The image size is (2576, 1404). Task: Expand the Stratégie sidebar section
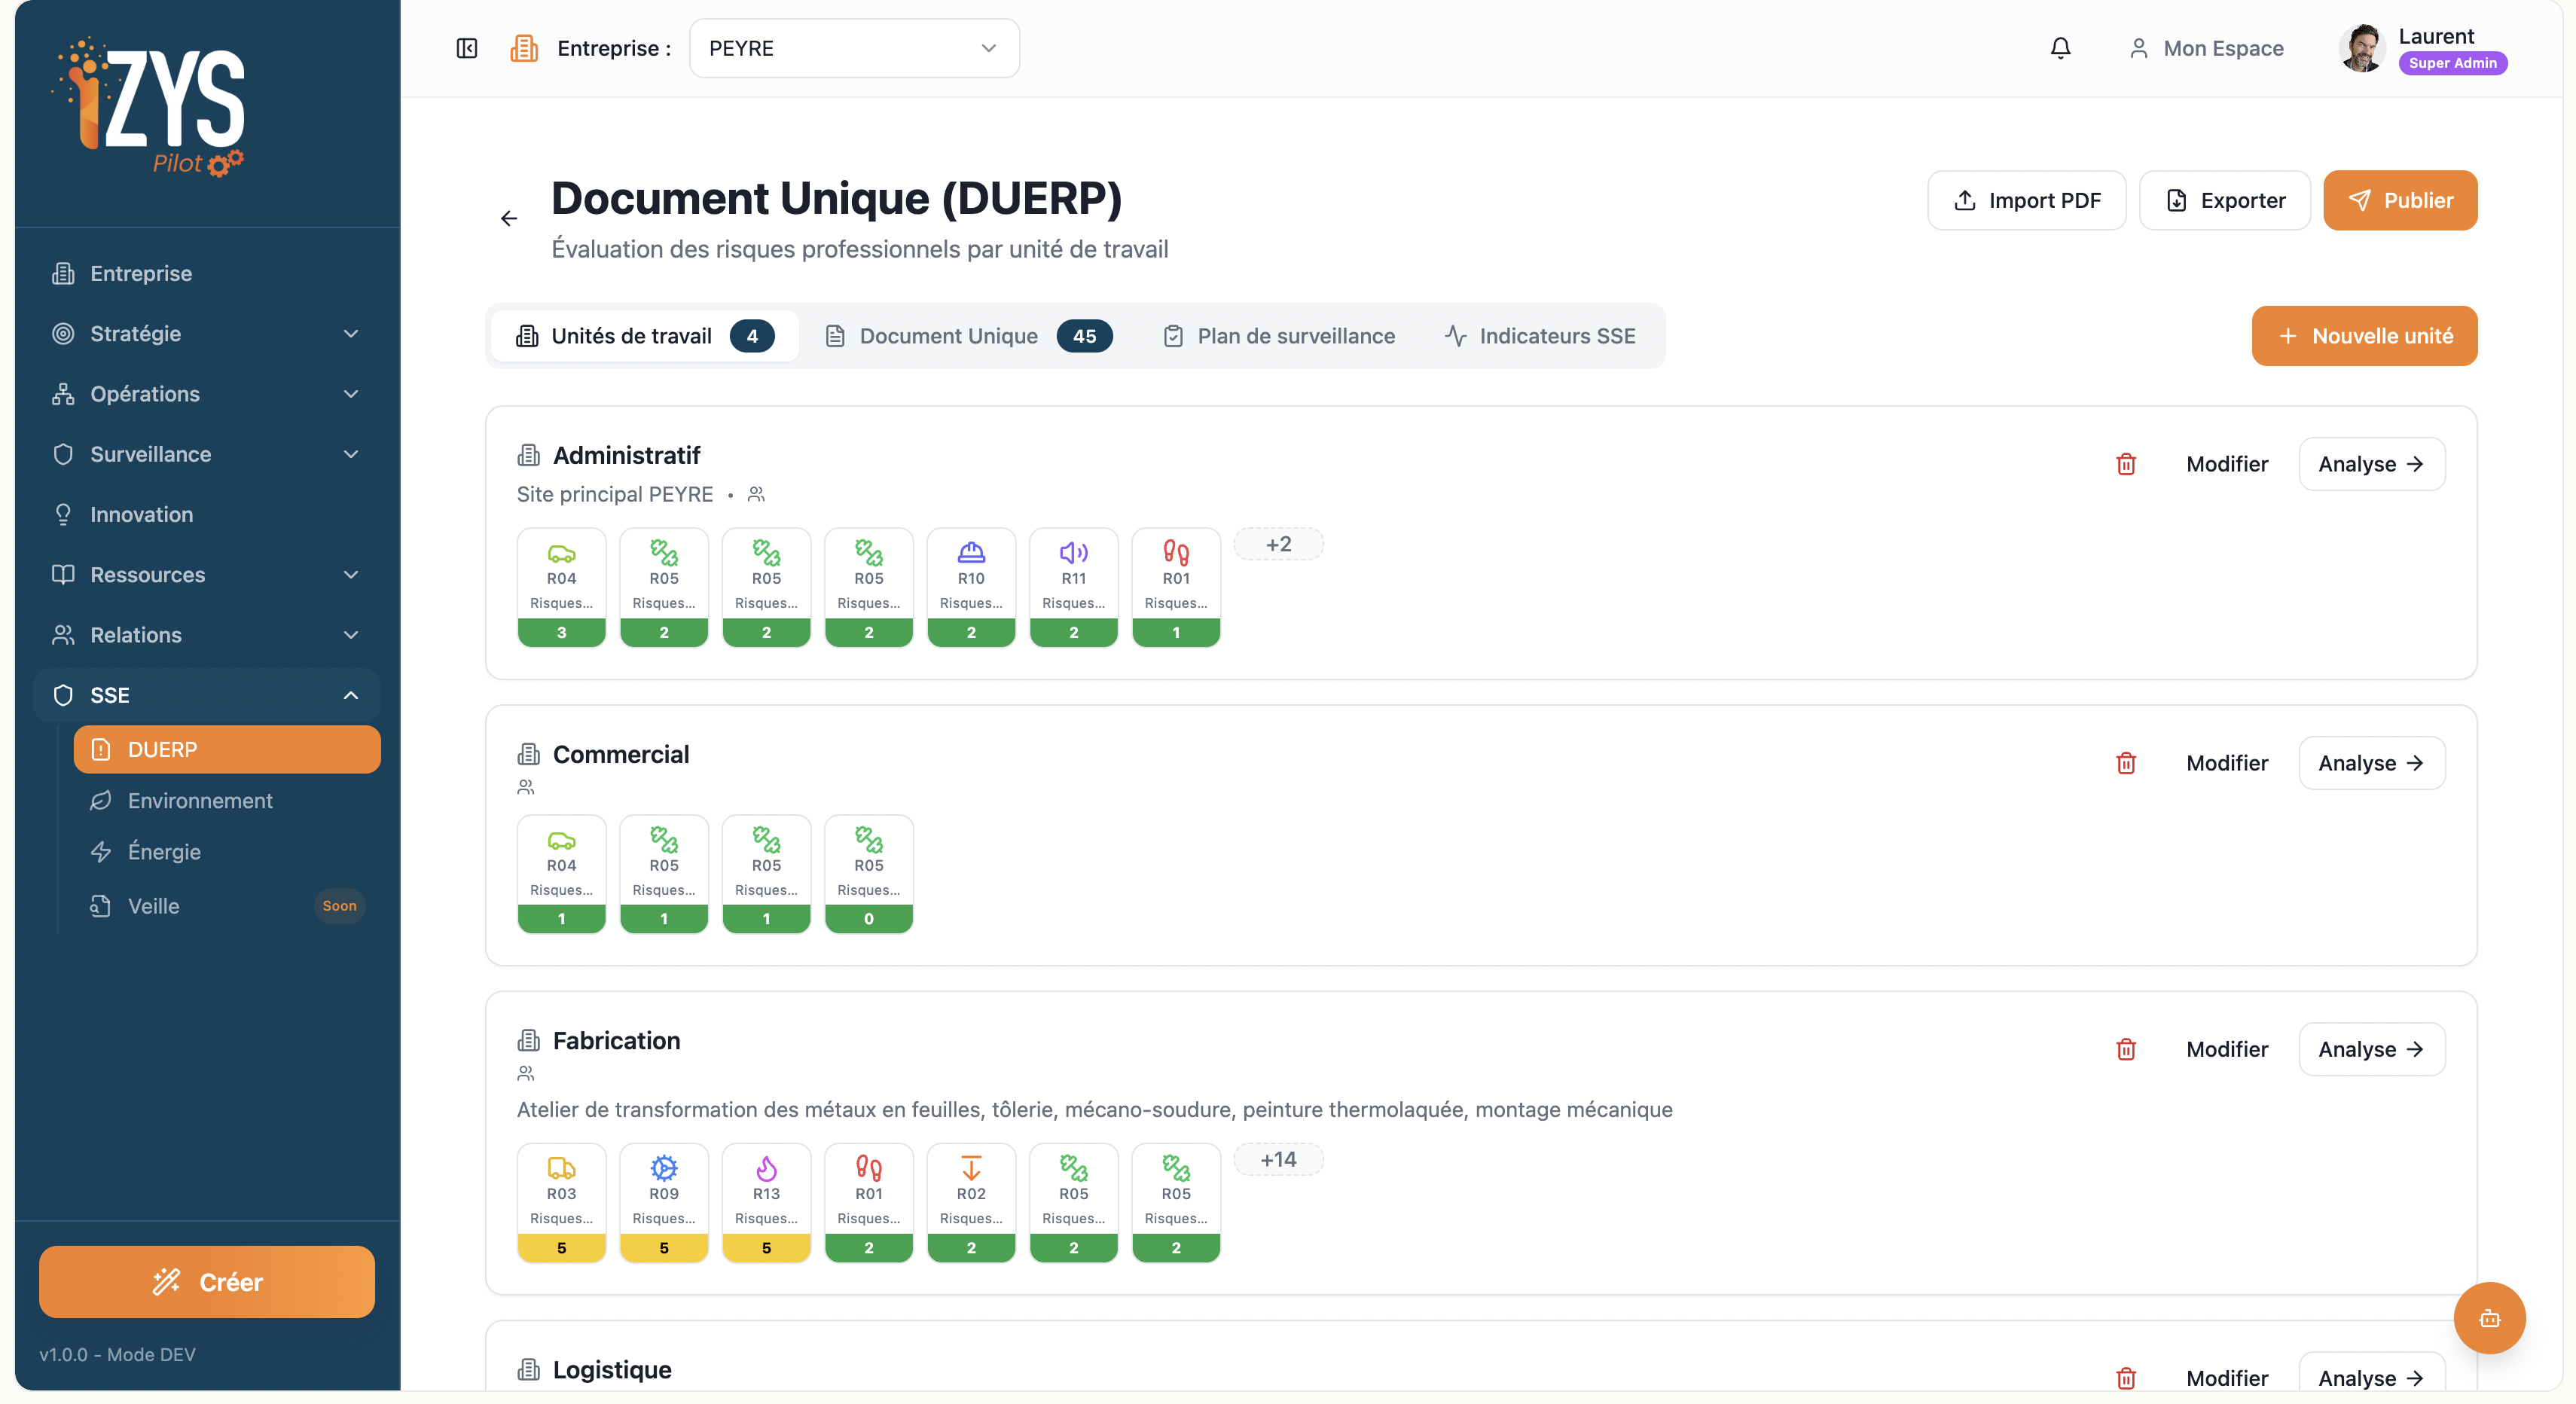(207, 334)
